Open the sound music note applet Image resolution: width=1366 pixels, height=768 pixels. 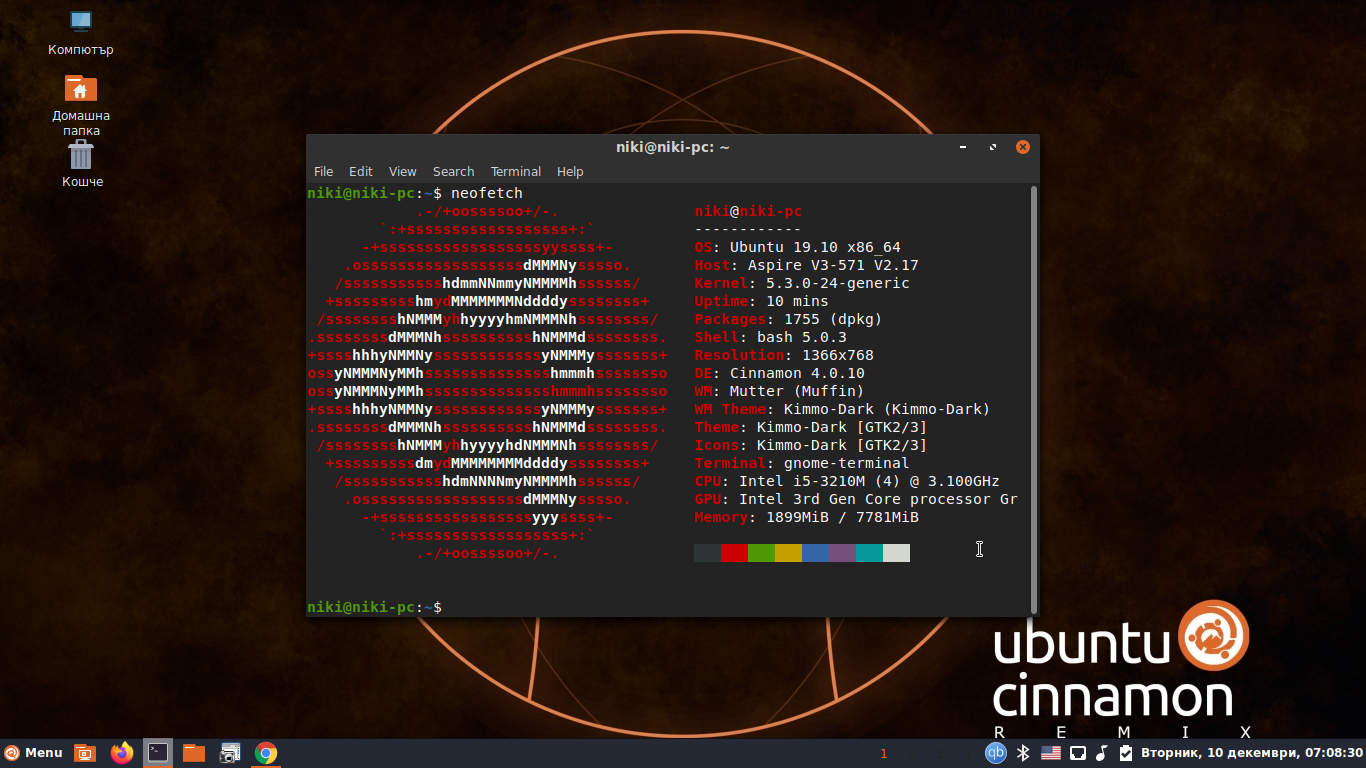(x=1102, y=753)
